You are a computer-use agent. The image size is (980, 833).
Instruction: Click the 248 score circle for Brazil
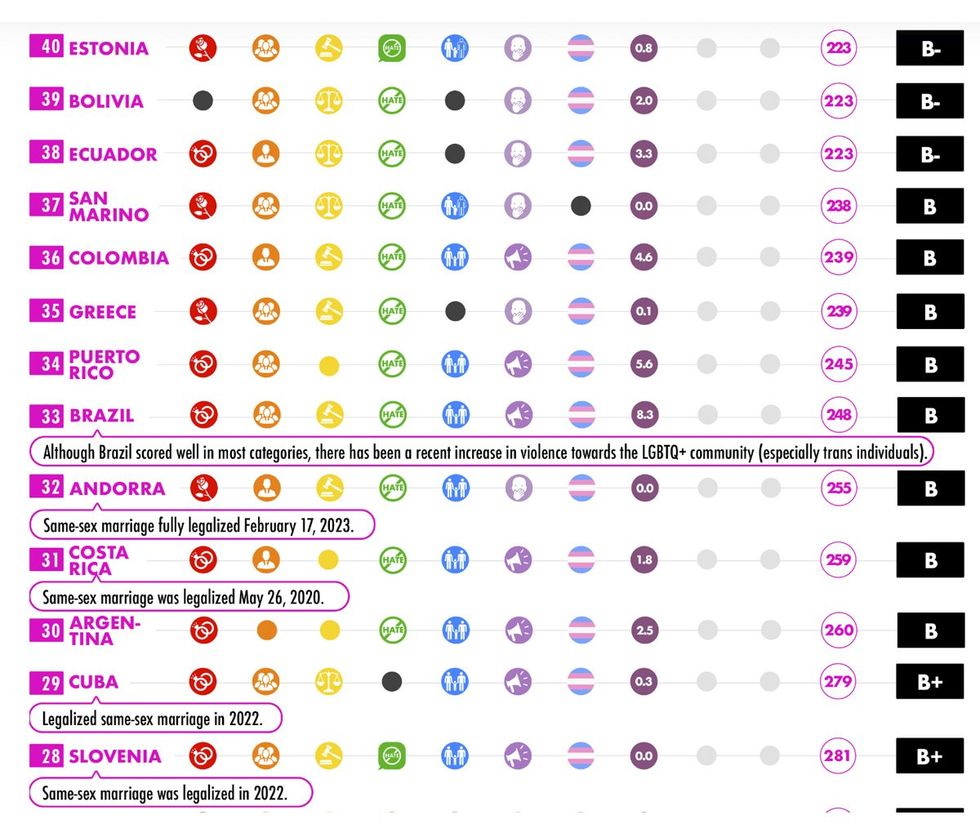tap(838, 414)
